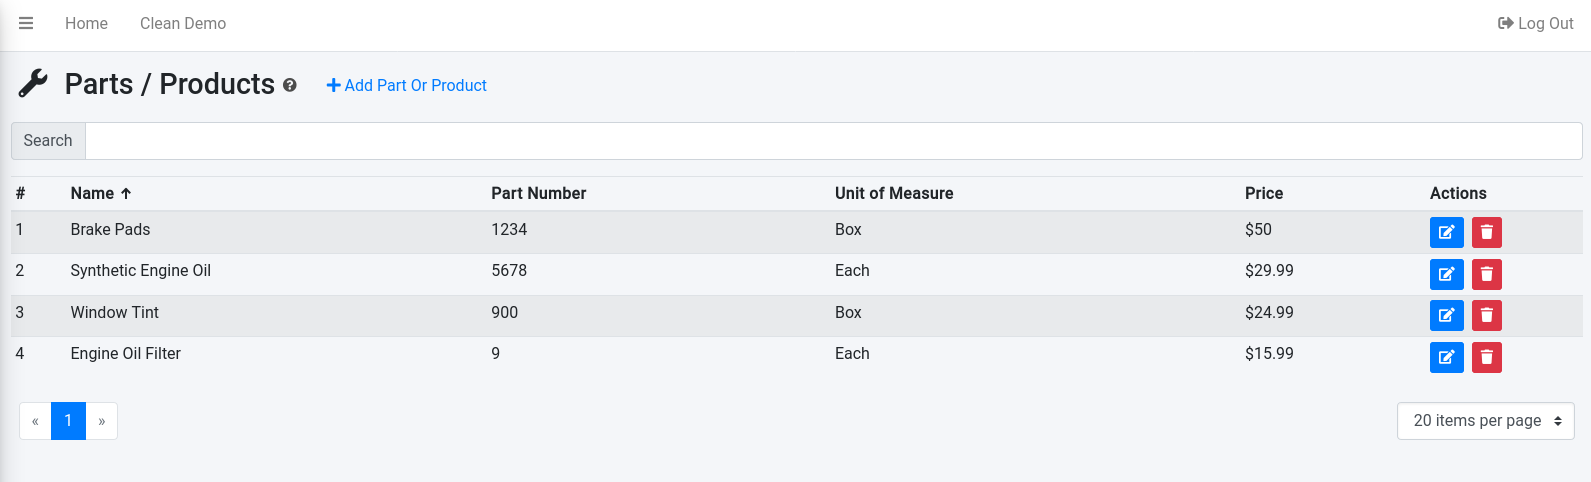Go to the next pagination page
Viewport: 1591px width, 482px height.
pyautogui.click(x=102, y=421)
